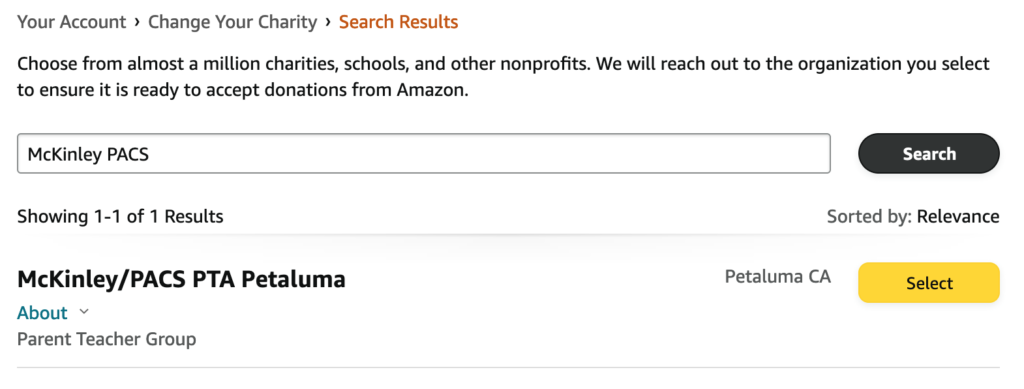The width and height of the screenshot is (1024, 389).
Task: Click the Search Results breadcrumb
Action: [x=398, y=22]
